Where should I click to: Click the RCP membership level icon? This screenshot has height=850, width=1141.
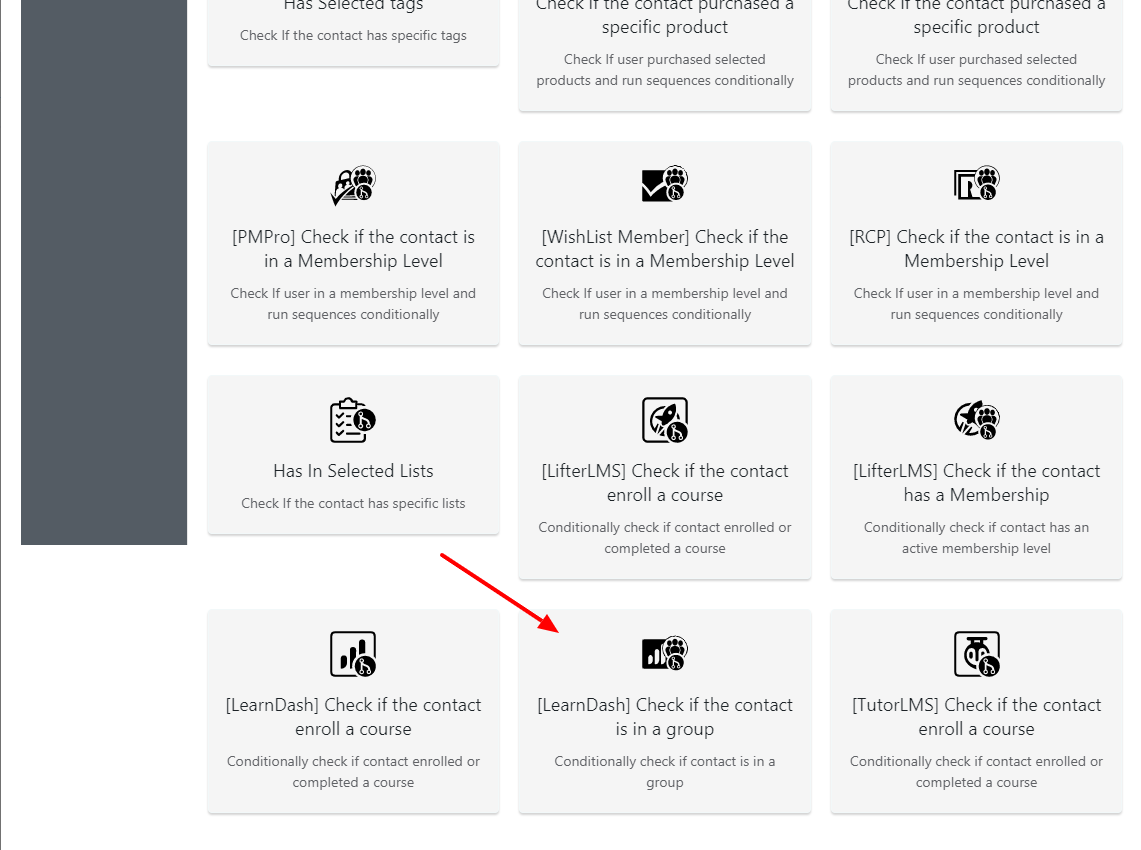click(x=977, y=183)
